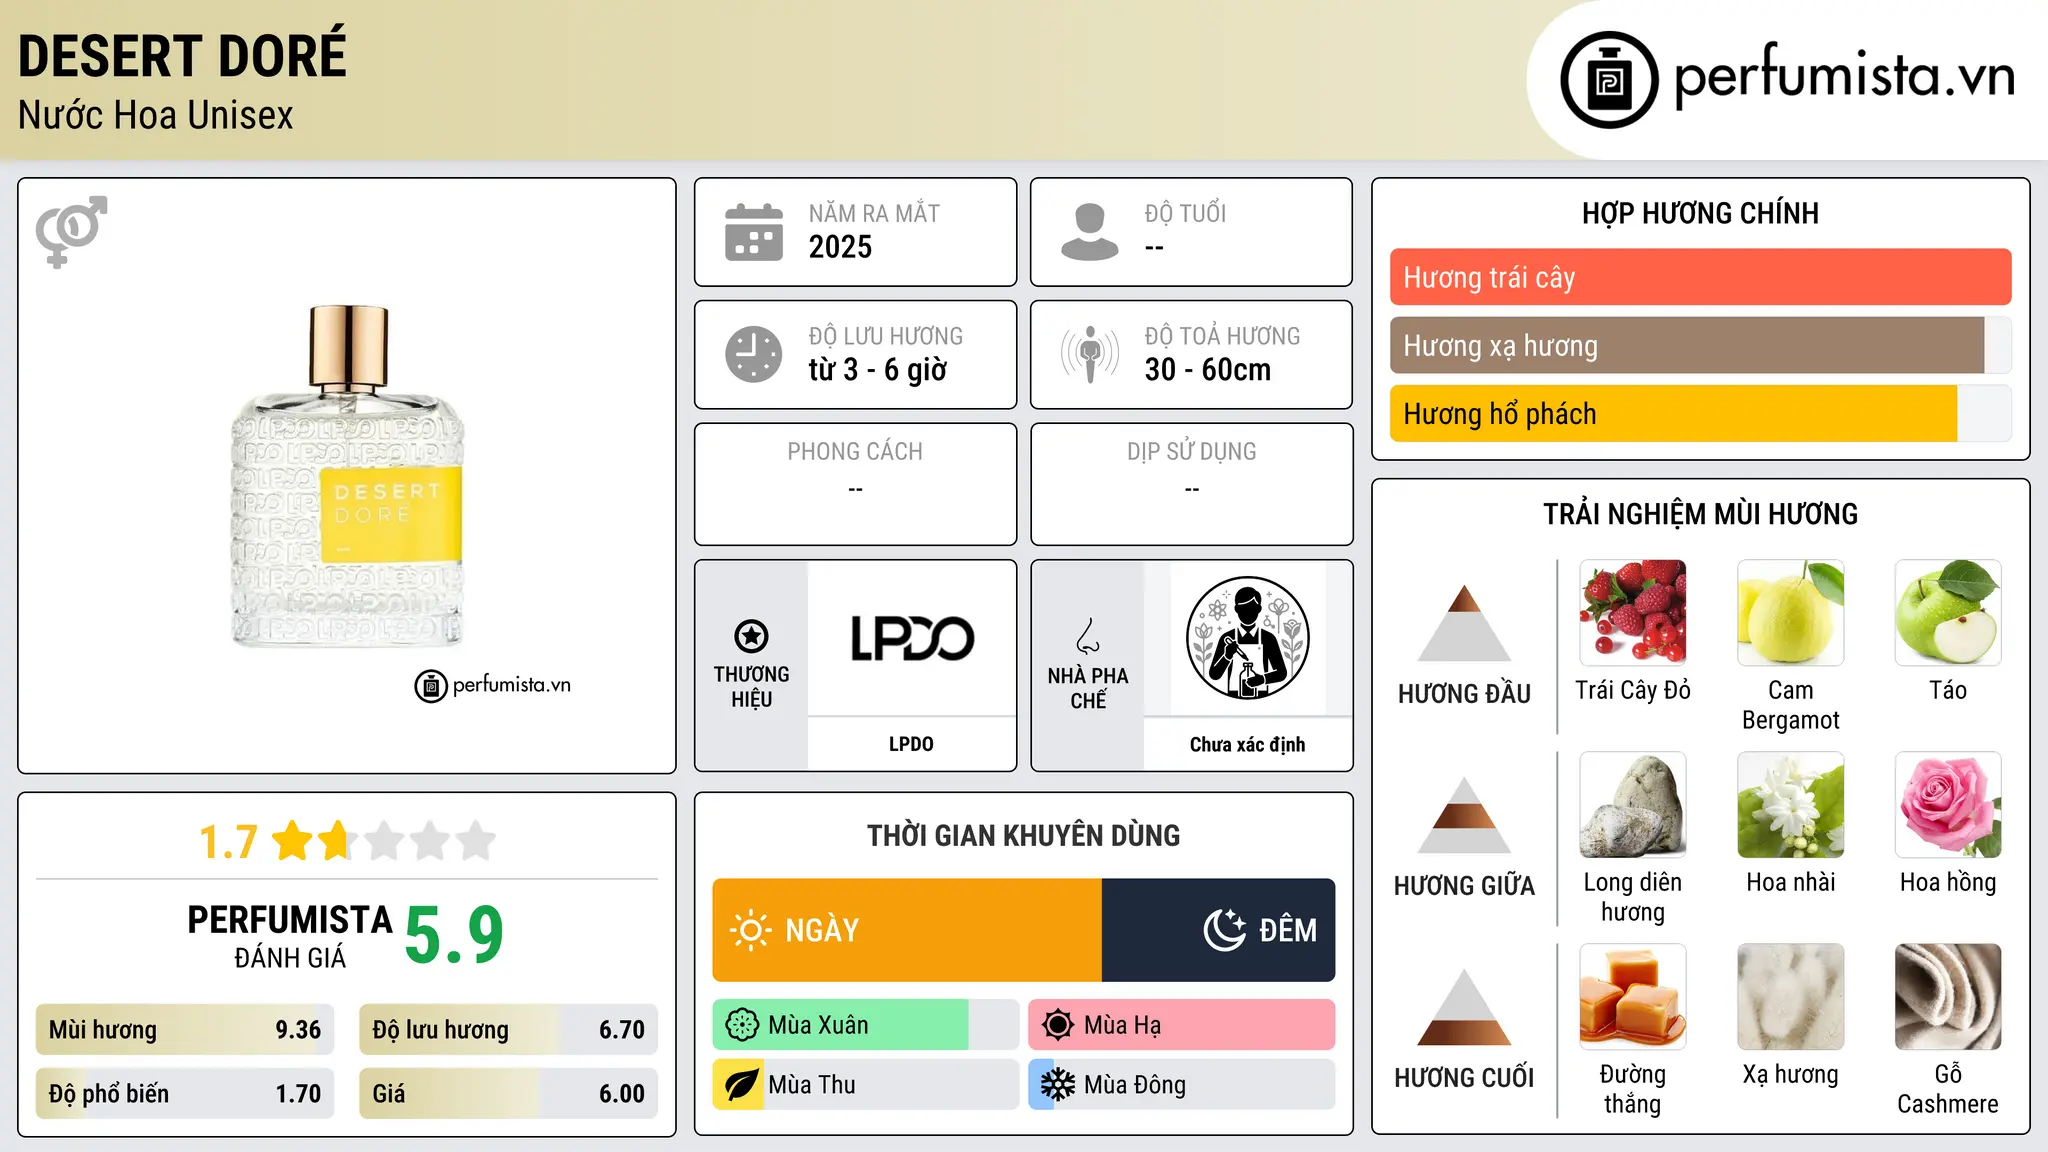2048x1152 pixels.
Task: Select the Hoa nhài jasmine image
Action: [x=1791, y=805]
